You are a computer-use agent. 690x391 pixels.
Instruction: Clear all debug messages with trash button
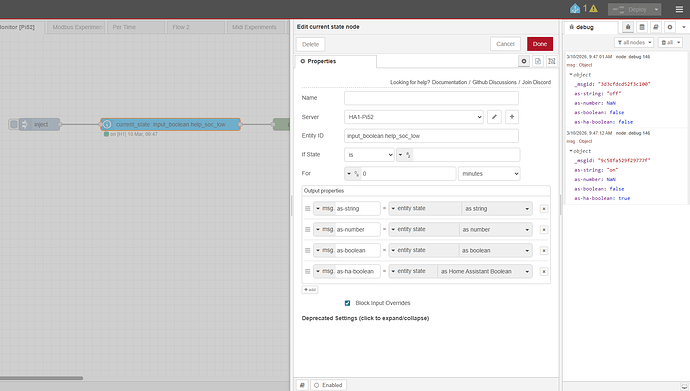(670, 43)
